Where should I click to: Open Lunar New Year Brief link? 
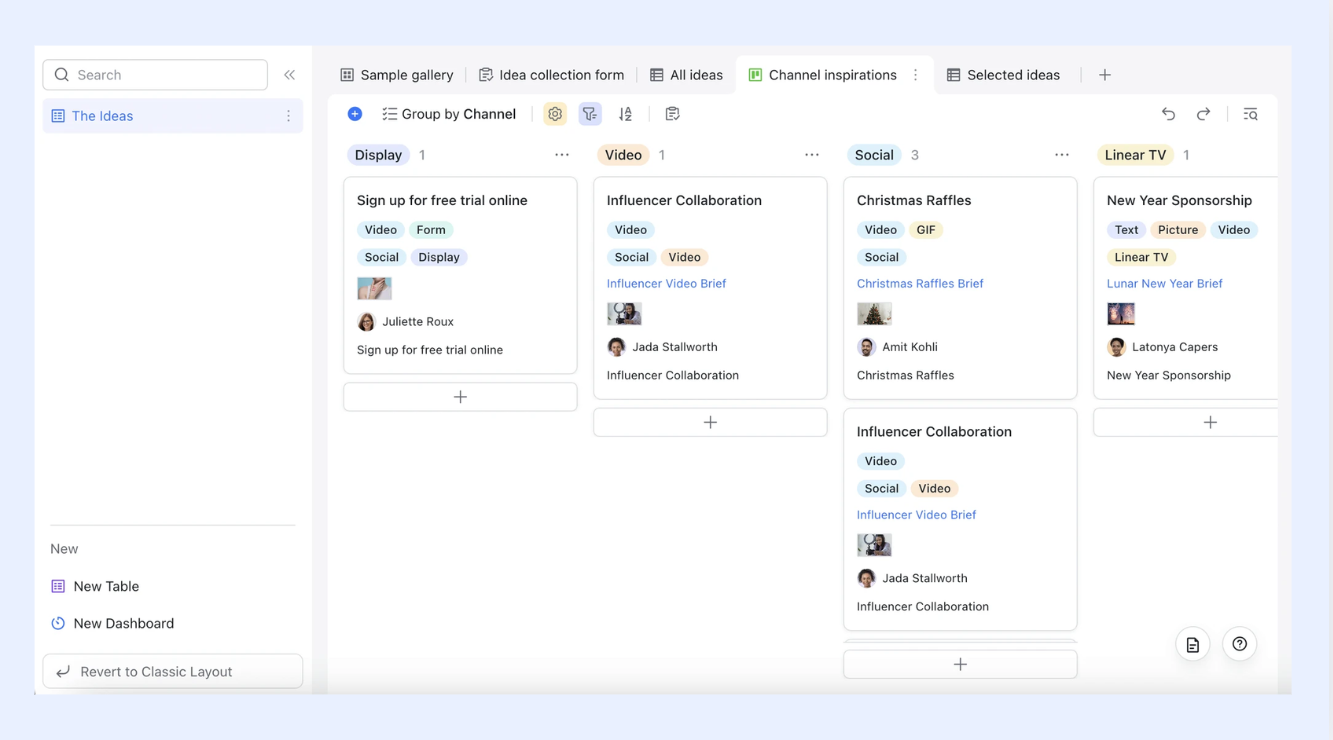pyautogui.click(x=1165, y=283)
